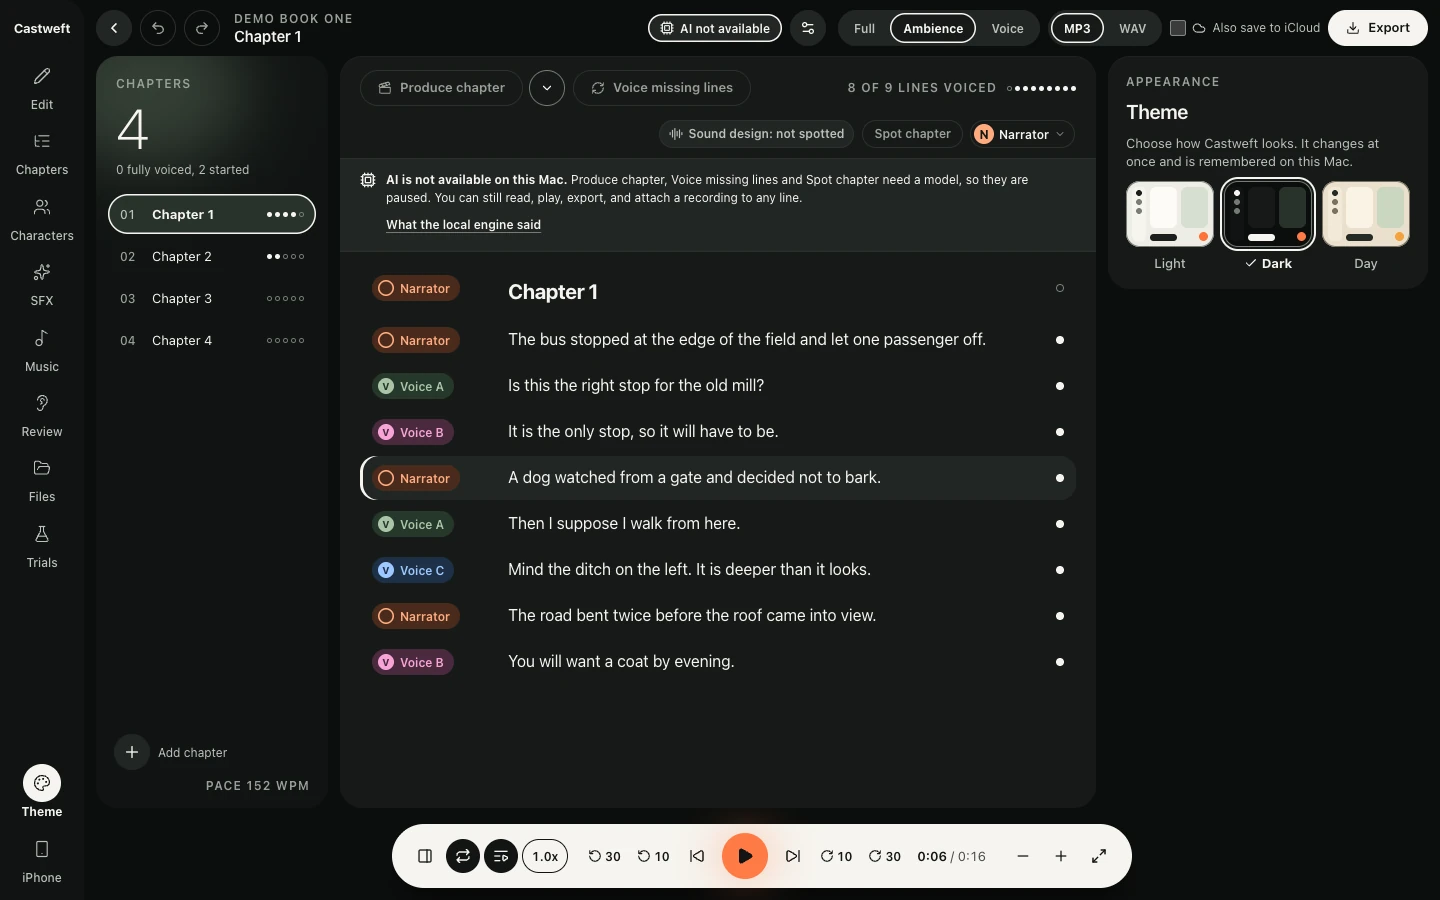Toggle loop playback in the player

[463, 856]
